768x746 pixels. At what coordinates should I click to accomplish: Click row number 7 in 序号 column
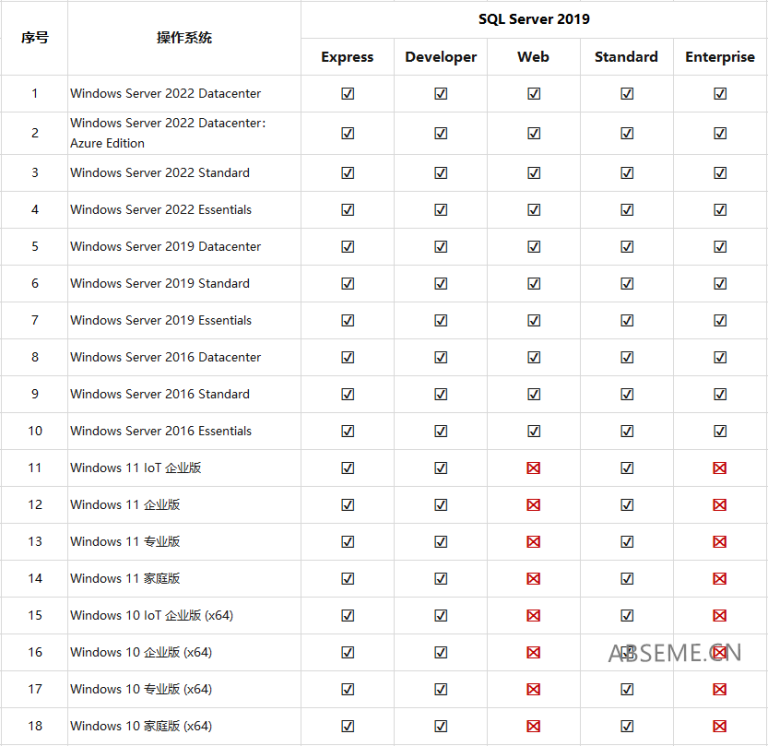click(35, 321)
